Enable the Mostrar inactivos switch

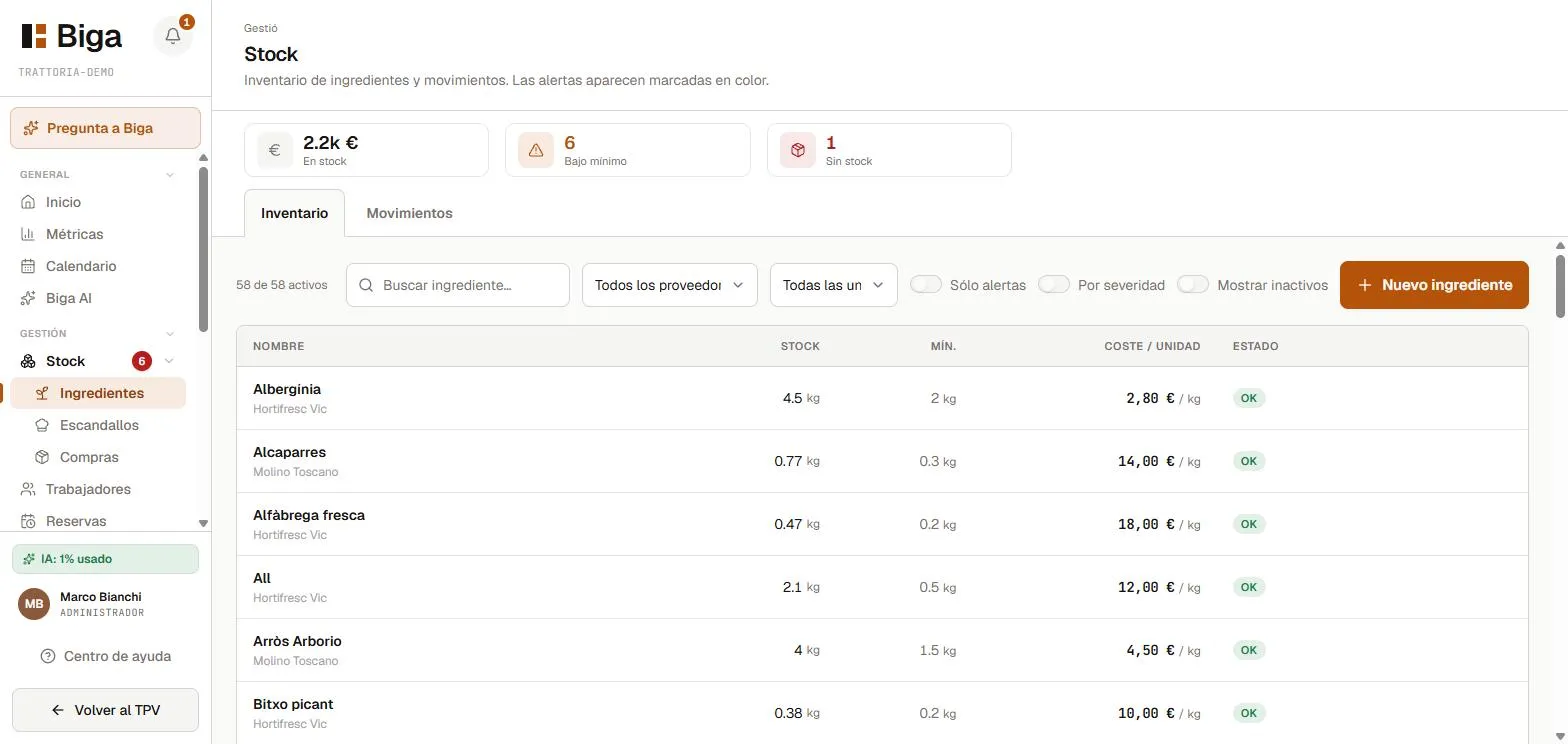(x=1193, y=285)
